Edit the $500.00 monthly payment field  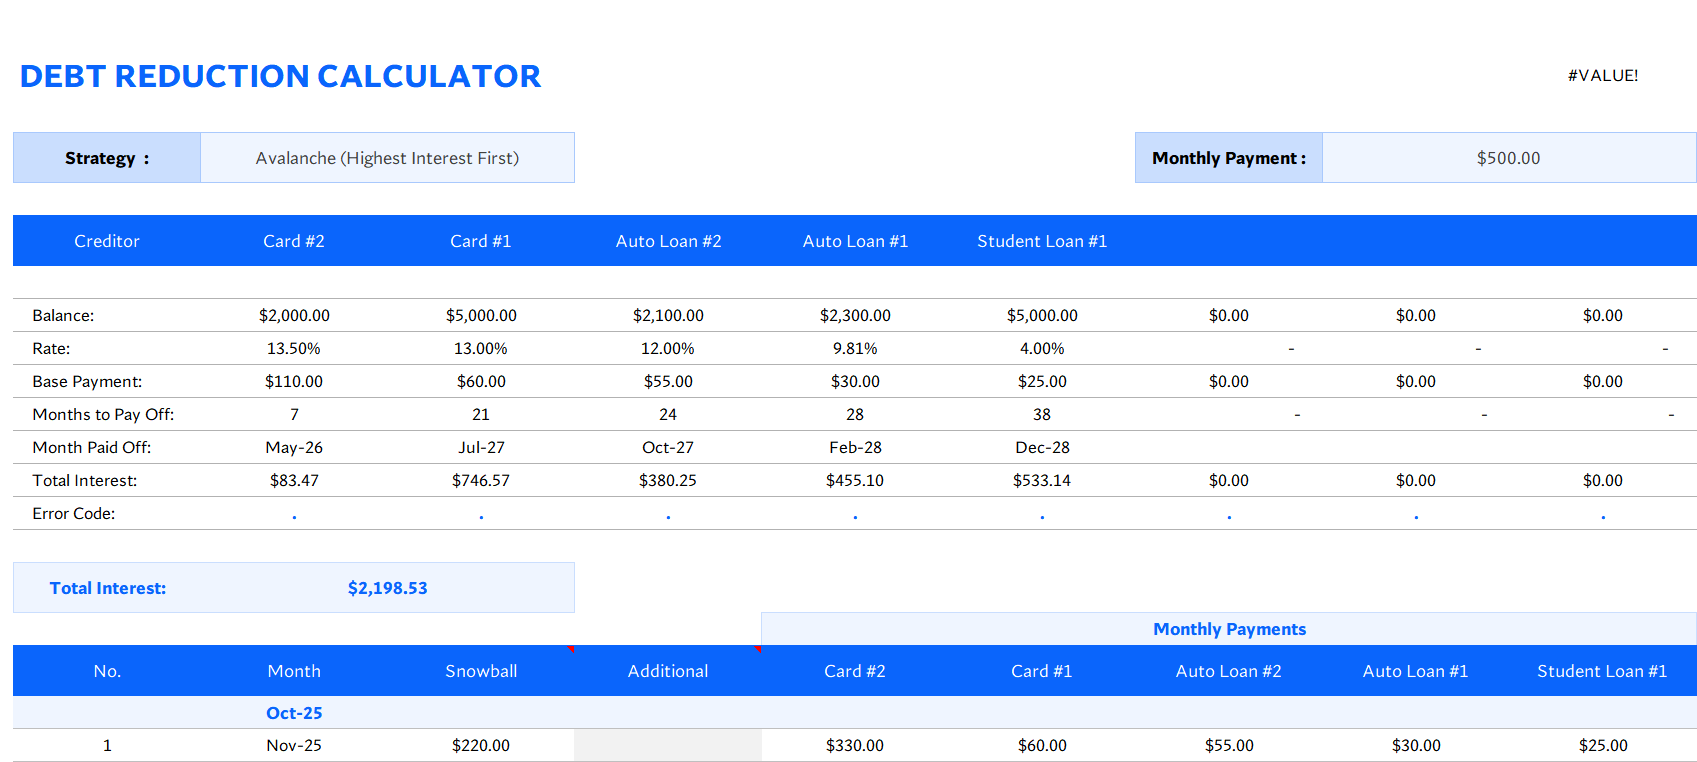(1509, 158)
